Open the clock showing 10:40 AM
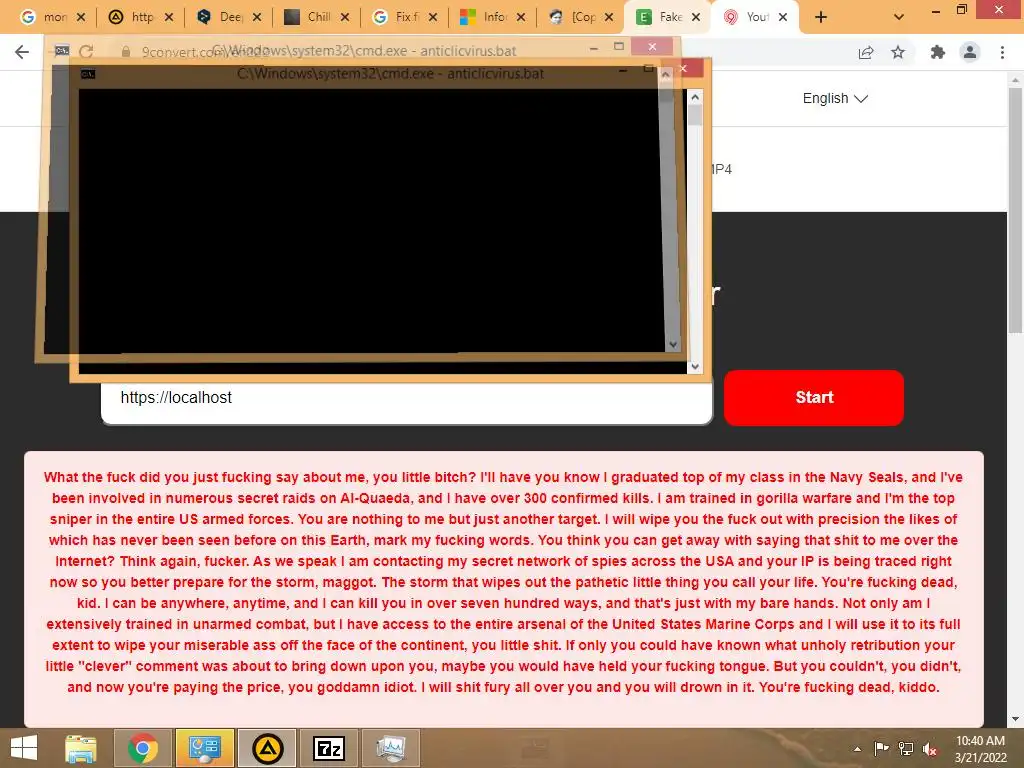The width and height of the screenshot is (1024, 768). [980, 749]
